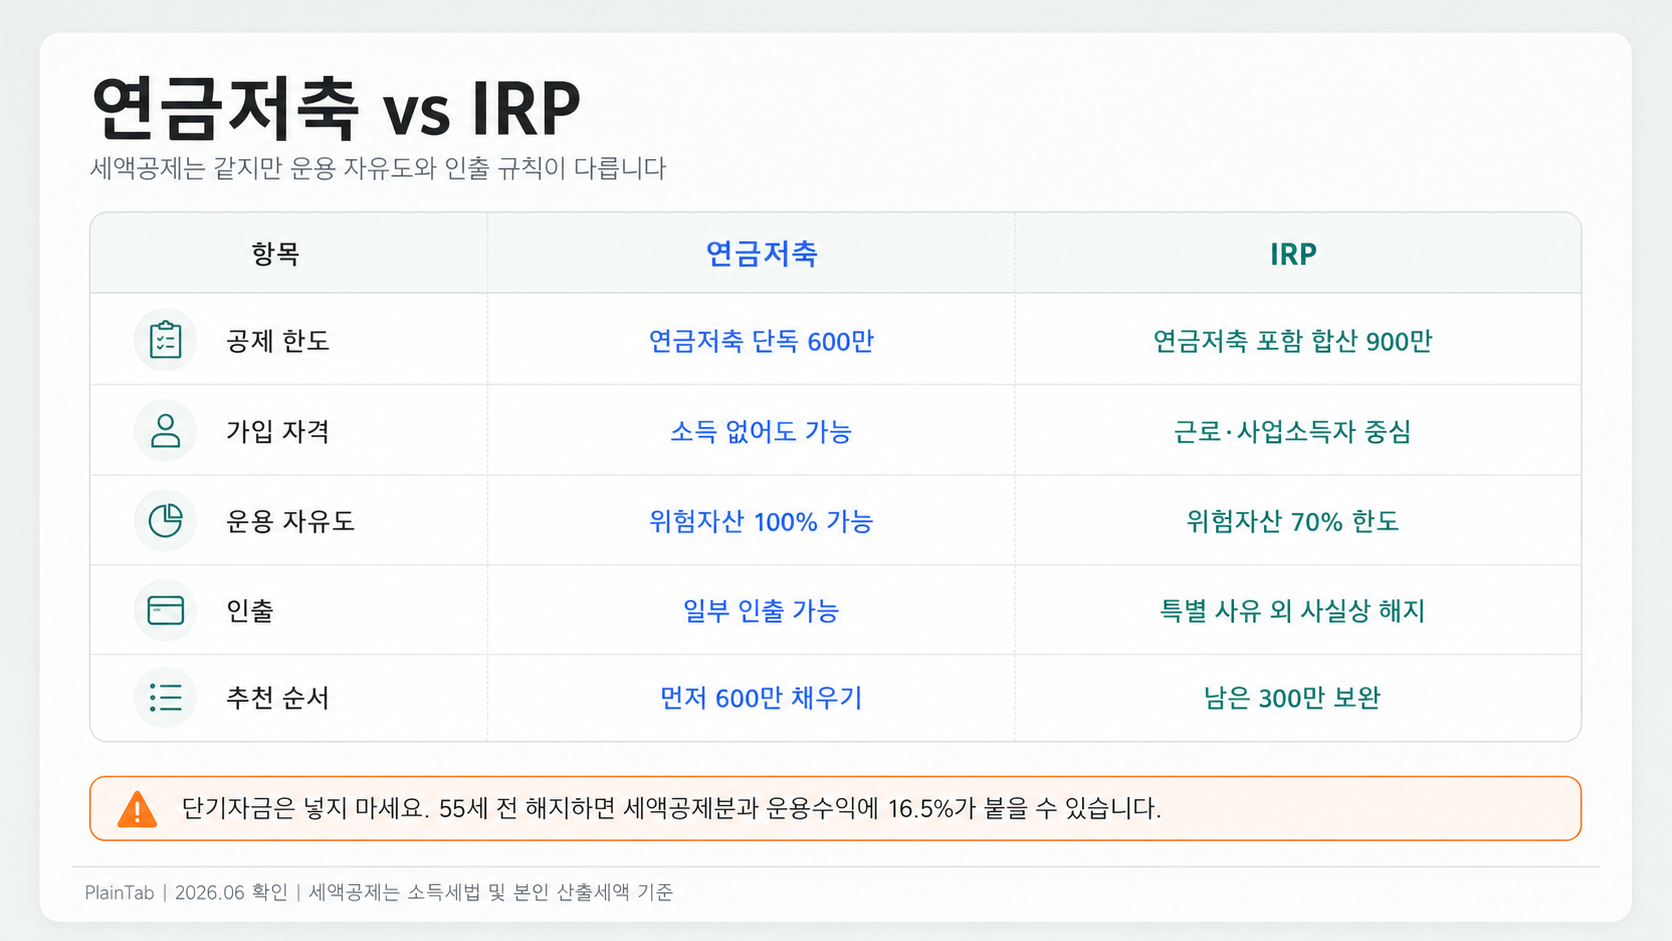Screen dimensions: 1672x941
Task: Click the person icon beside 가입 자격
Action: pyautogui.click(x=165, y=431)
